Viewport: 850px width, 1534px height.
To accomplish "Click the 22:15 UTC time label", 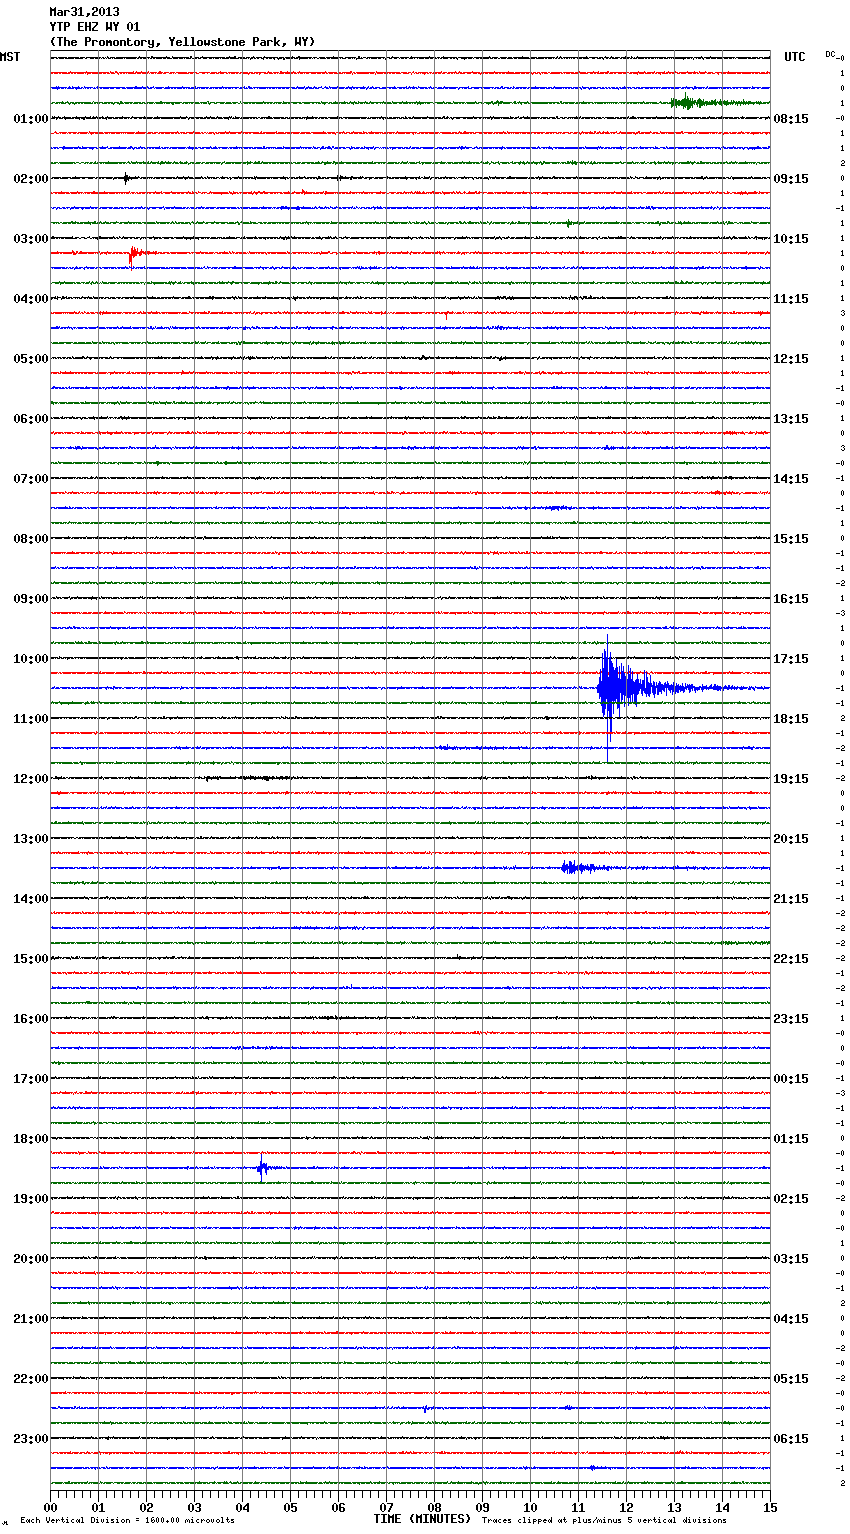I will point(791,959).
